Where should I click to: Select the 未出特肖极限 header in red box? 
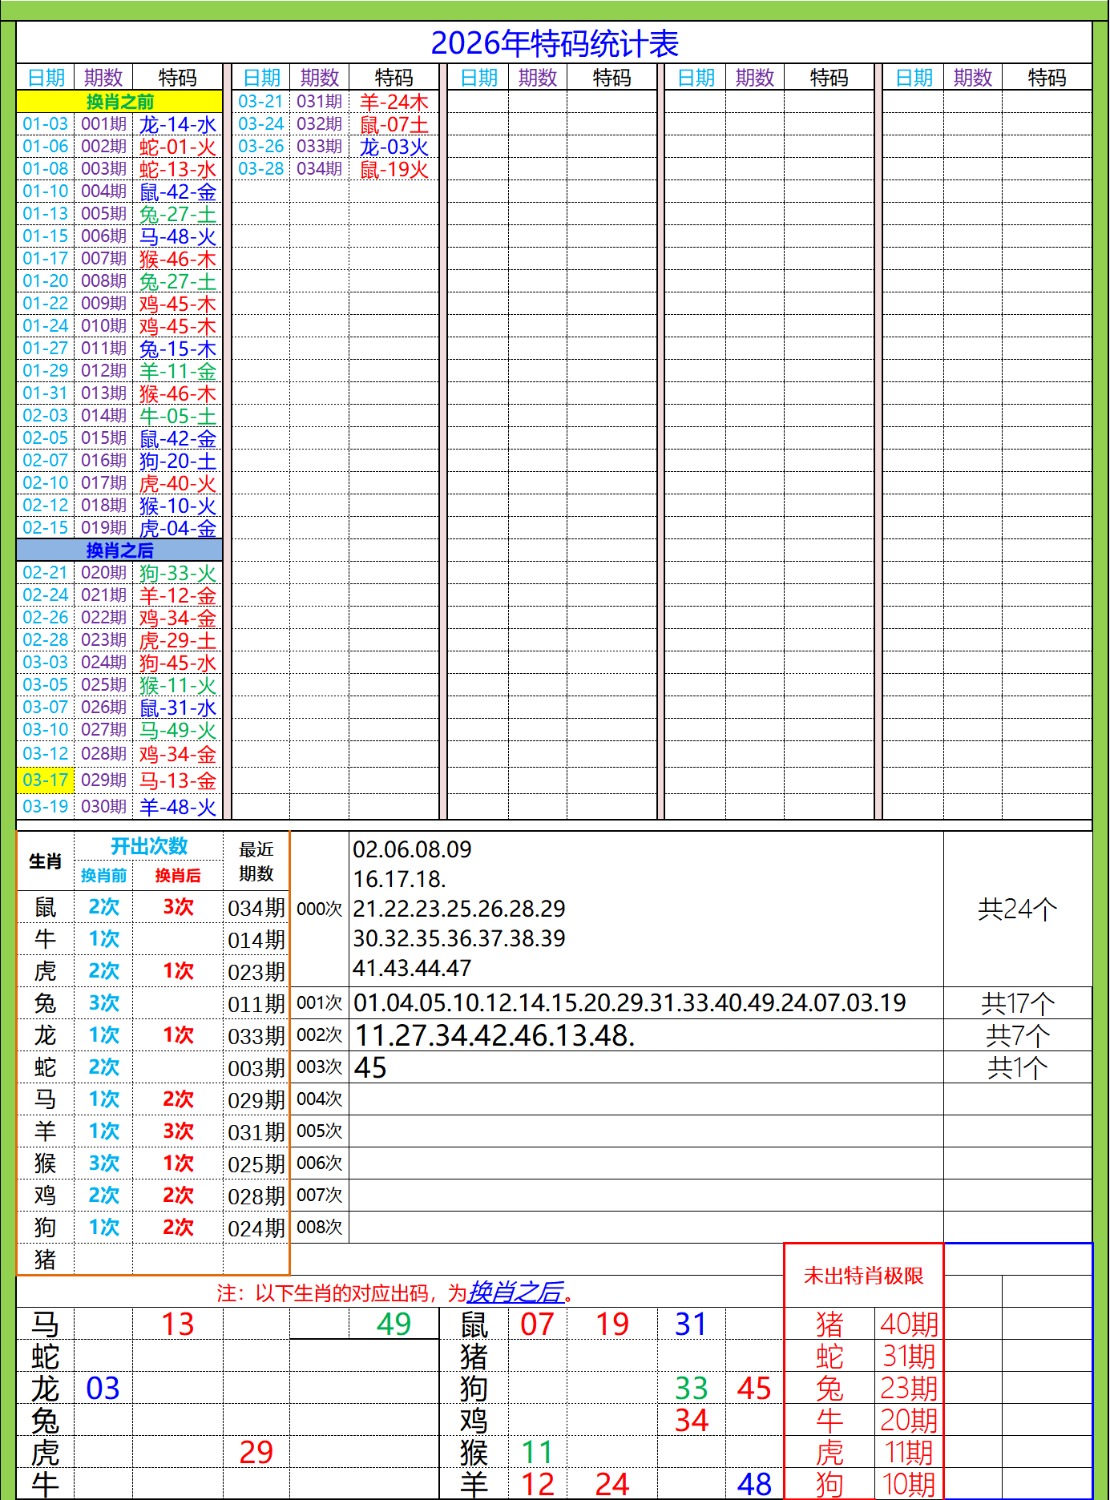[x=863, y=1276]
